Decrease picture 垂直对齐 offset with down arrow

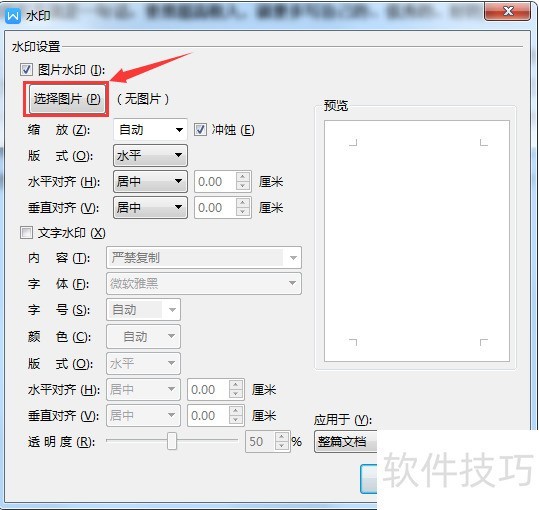243,212
